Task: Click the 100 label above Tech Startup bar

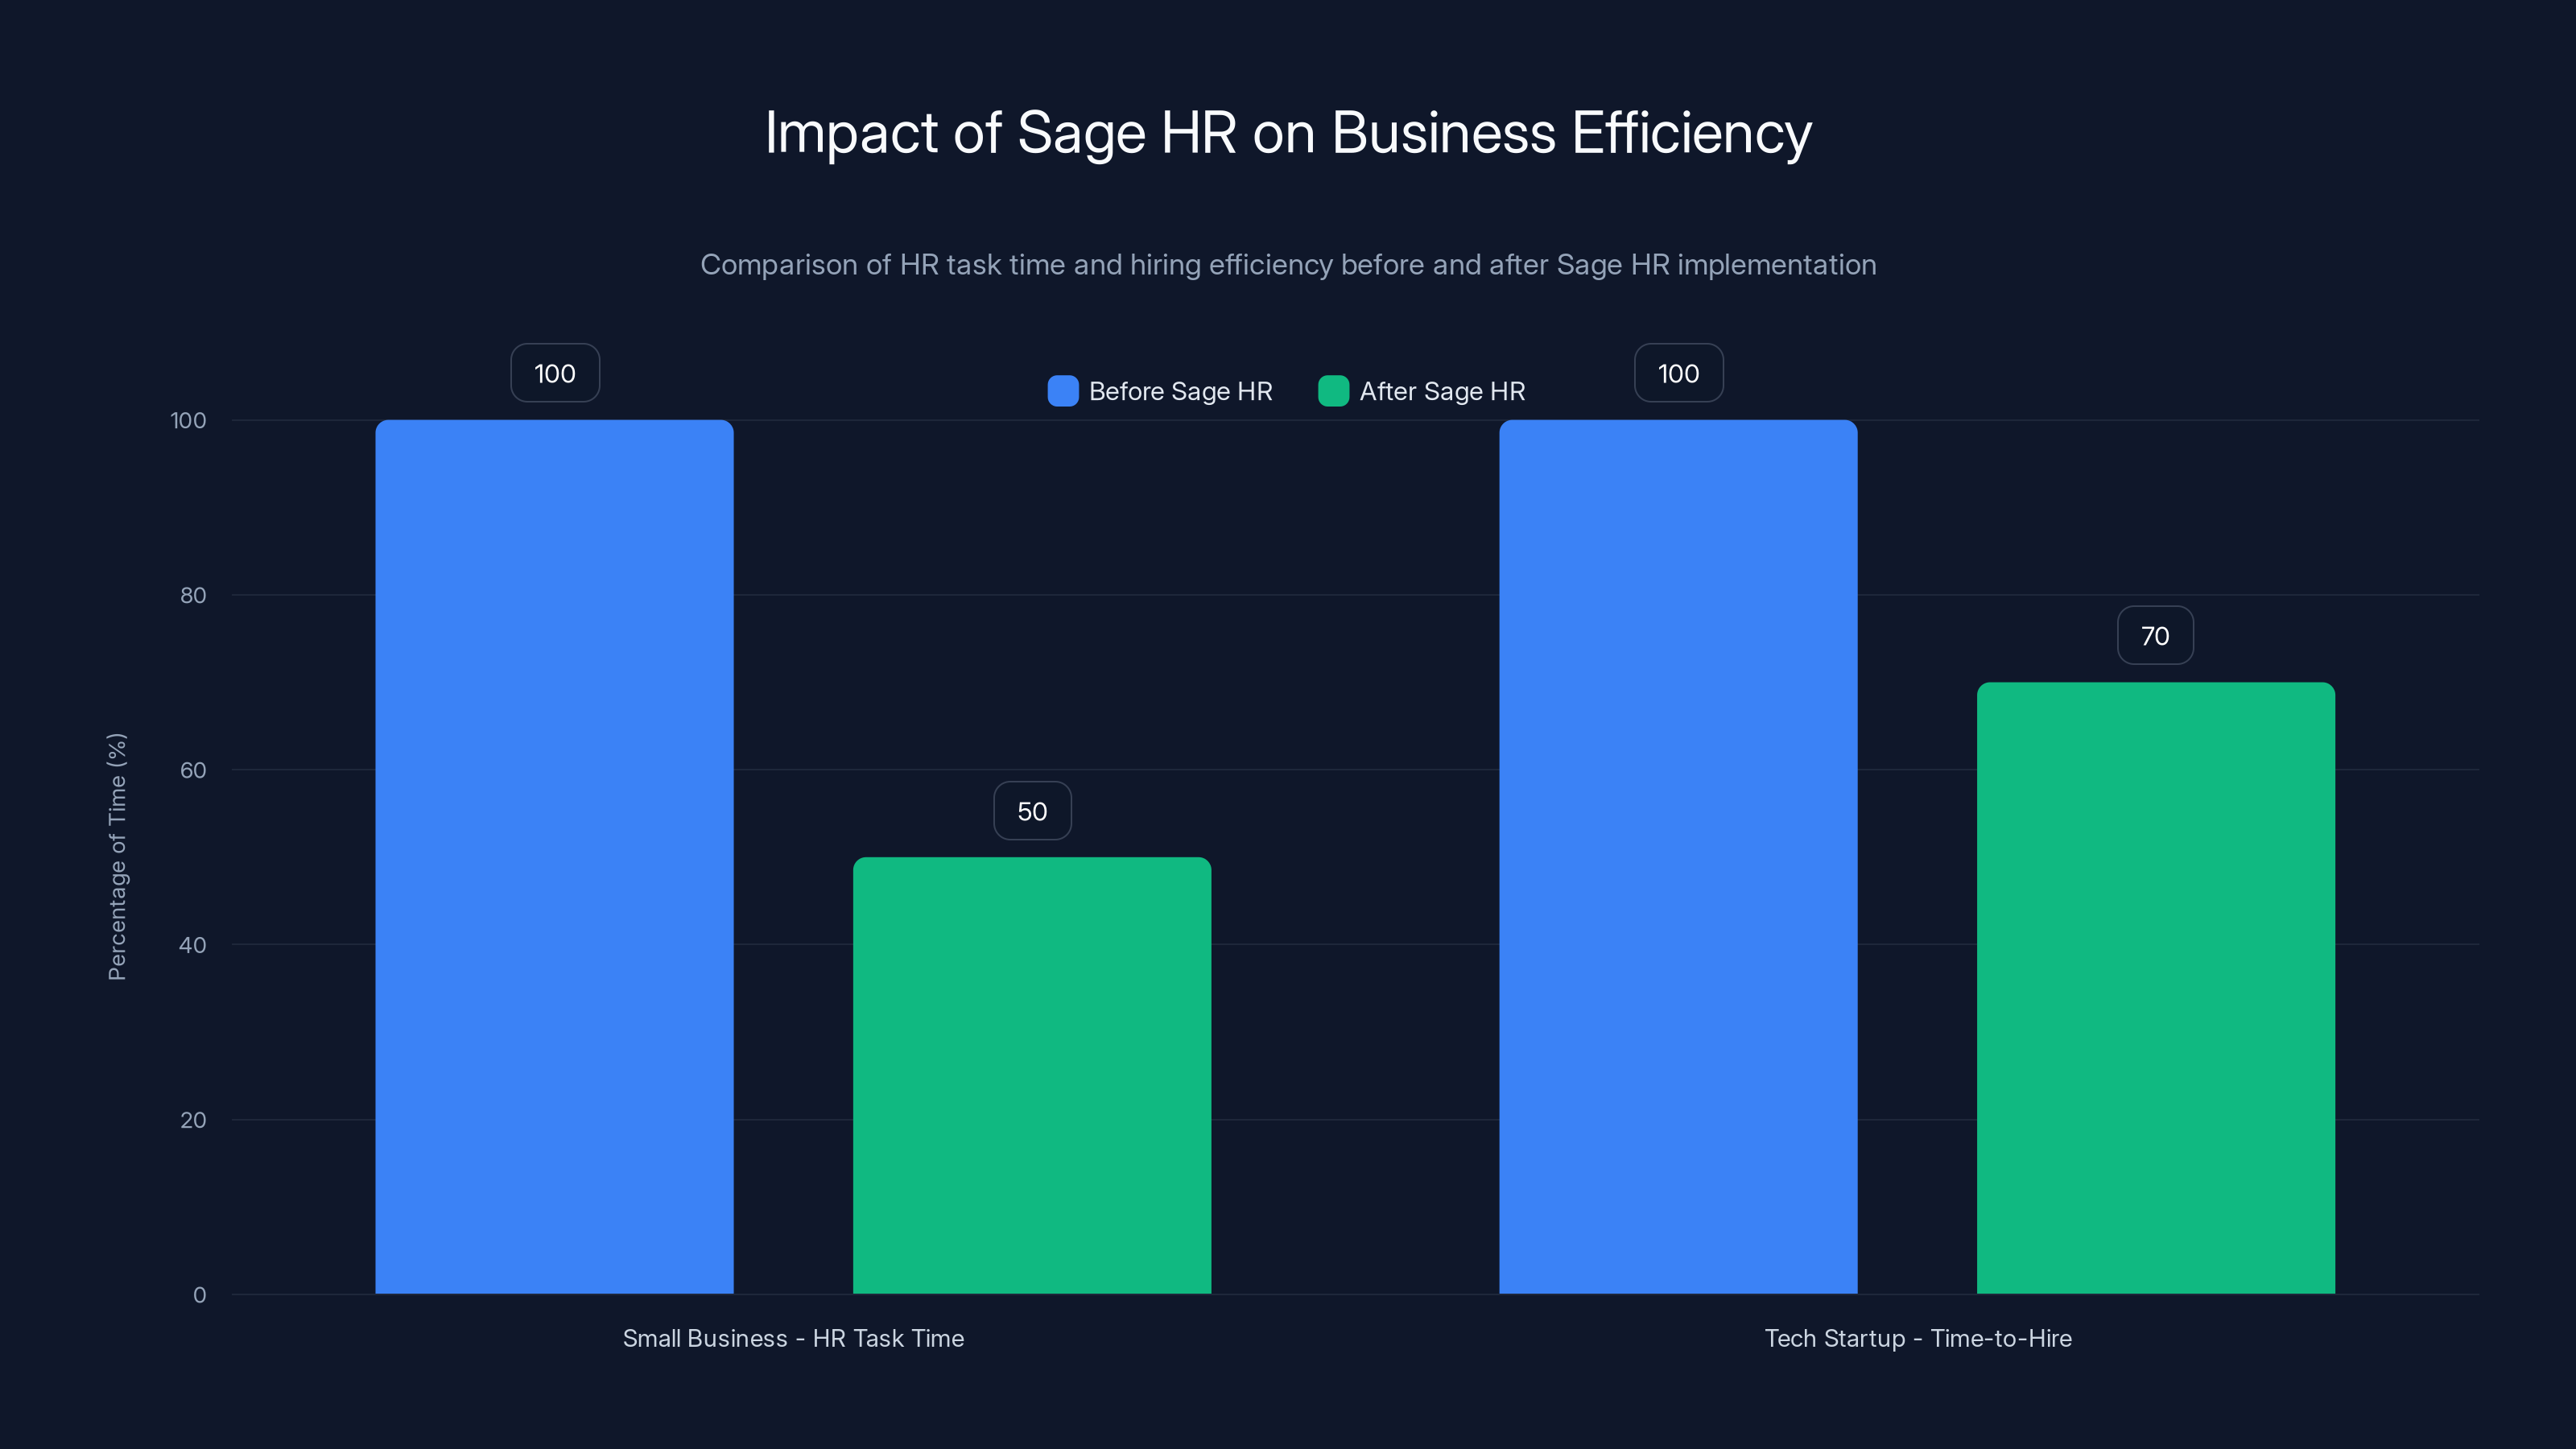Action: [x=1678, y=372]
